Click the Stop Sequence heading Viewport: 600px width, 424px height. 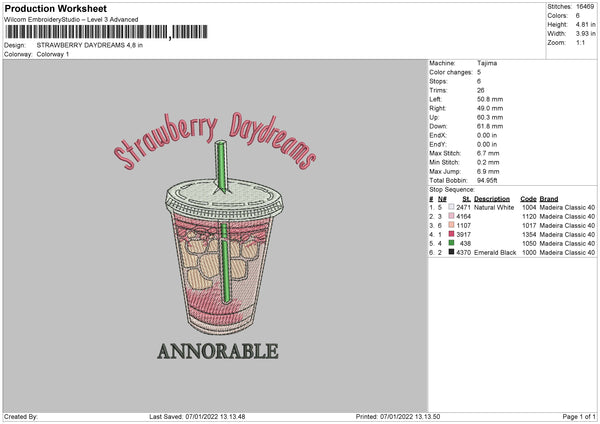[x=452, y=190]
